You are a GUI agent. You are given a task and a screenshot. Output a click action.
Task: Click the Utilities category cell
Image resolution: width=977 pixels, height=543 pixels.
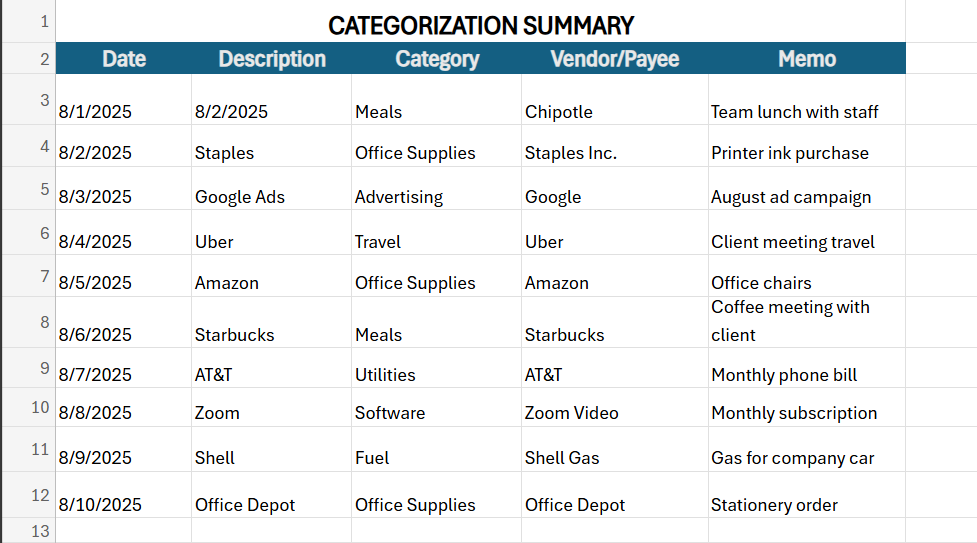coord(385,375)
